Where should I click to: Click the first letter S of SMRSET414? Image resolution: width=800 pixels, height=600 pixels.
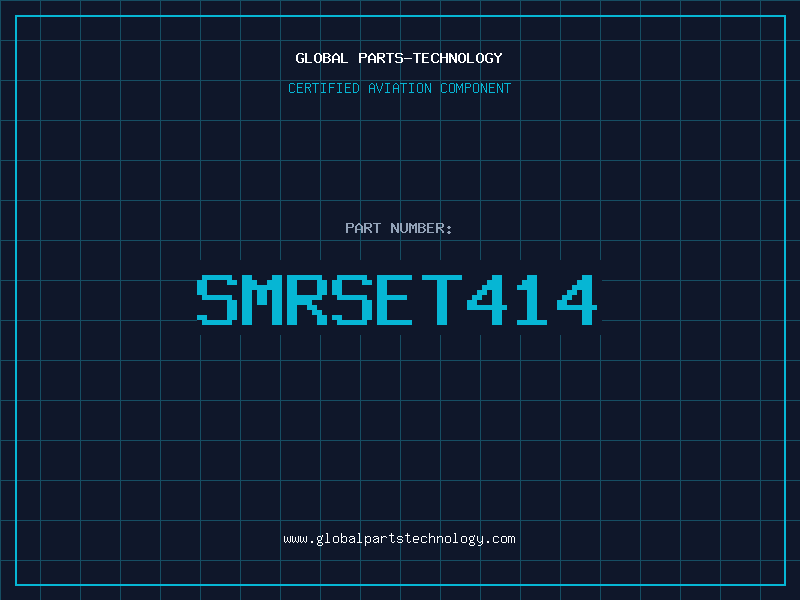point(217,300)
